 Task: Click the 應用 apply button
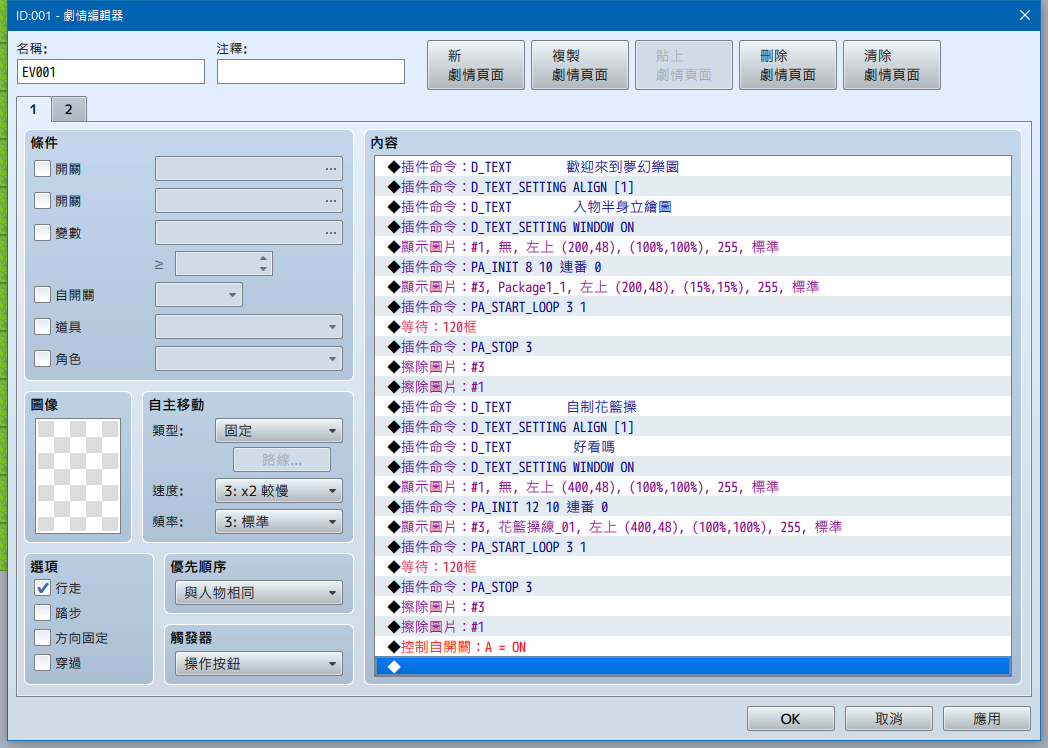(x=987, y=719)
